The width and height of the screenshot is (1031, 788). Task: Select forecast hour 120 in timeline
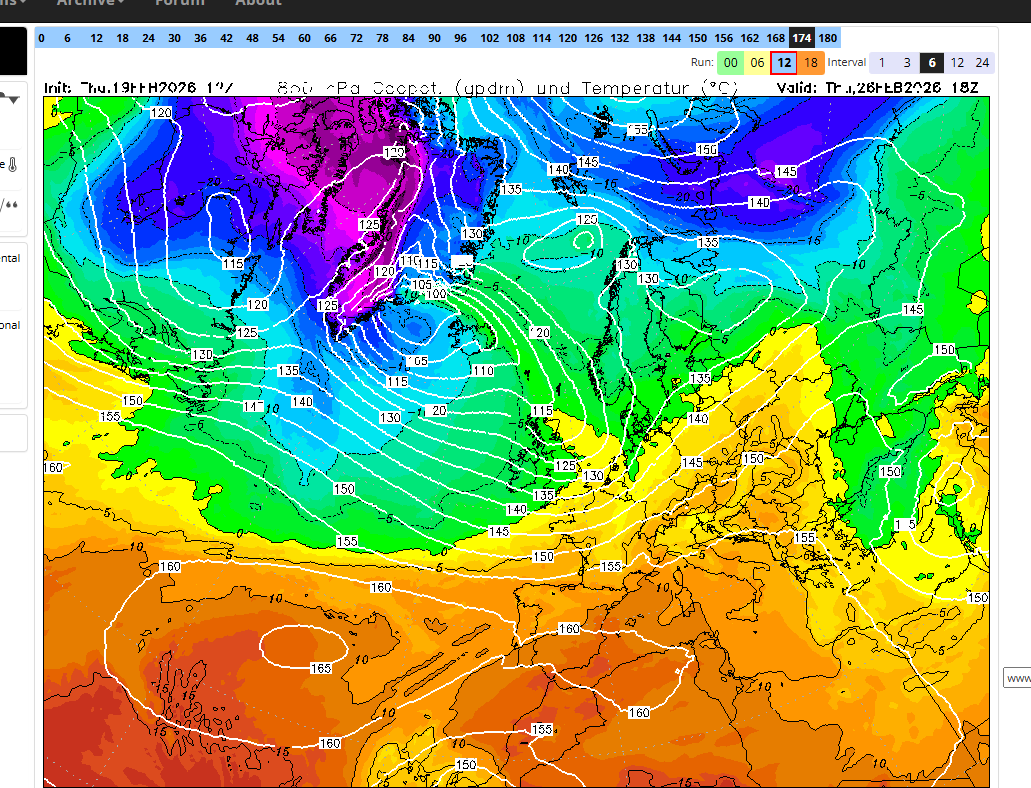[567, 38]
